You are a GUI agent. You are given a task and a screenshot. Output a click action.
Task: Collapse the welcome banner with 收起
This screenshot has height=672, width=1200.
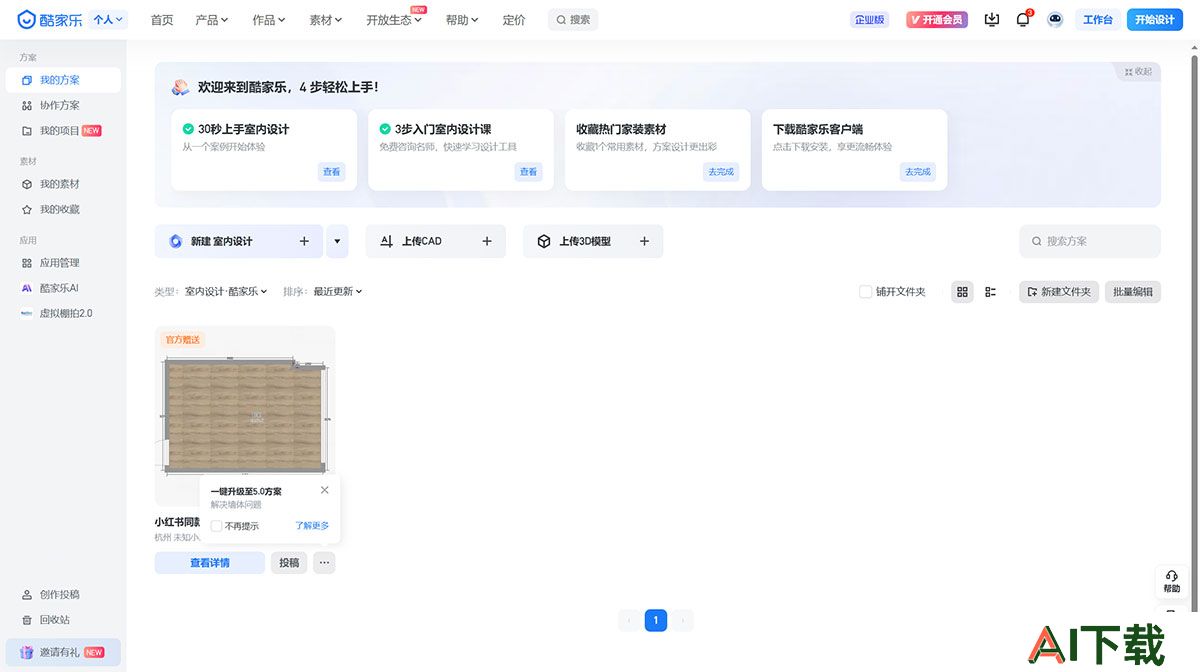[x=1138, y=72]
